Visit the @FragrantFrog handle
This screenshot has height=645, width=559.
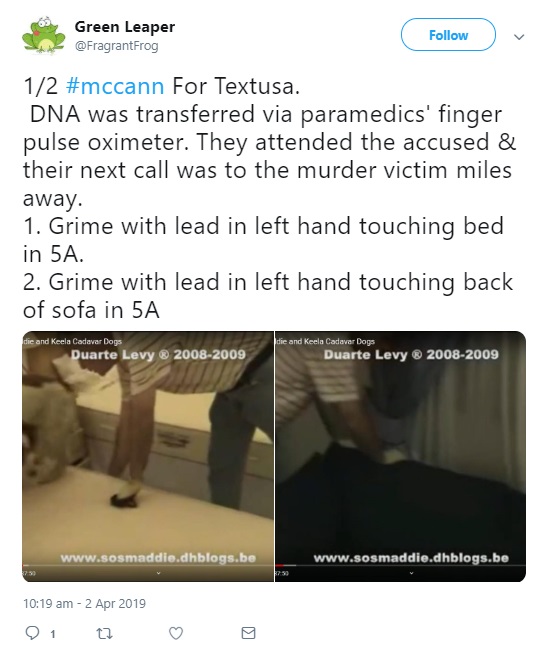116,46
